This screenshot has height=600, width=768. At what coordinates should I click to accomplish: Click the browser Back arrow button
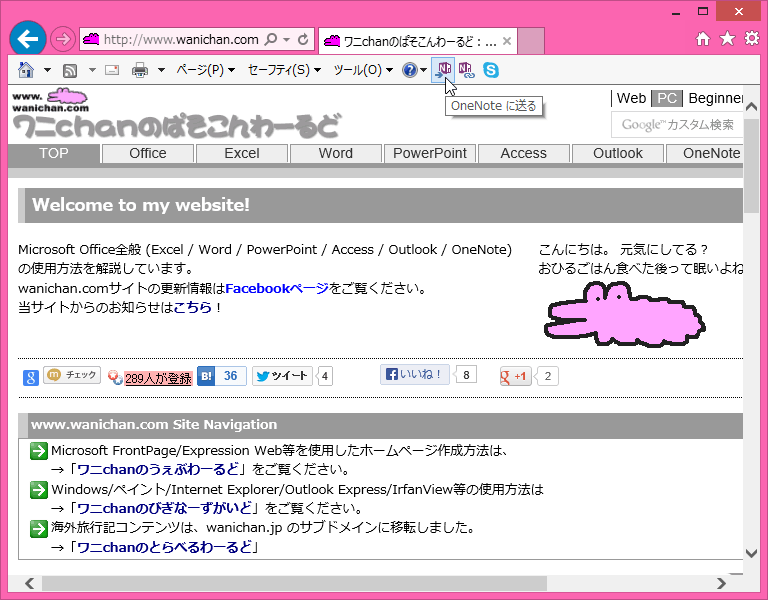pos(28,39)
